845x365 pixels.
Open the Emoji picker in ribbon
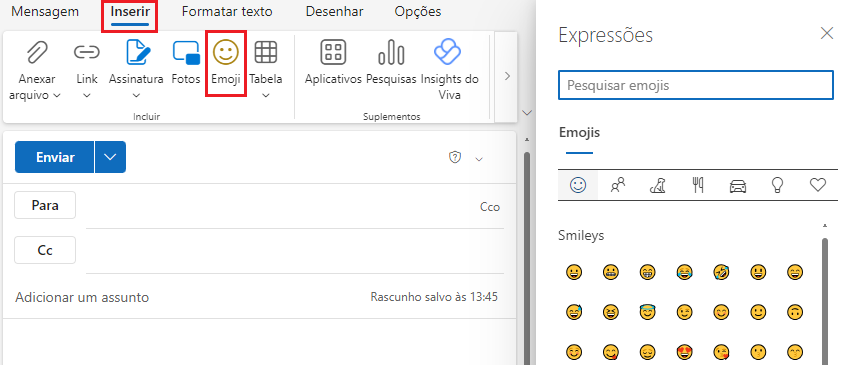(x=226, y=64)
